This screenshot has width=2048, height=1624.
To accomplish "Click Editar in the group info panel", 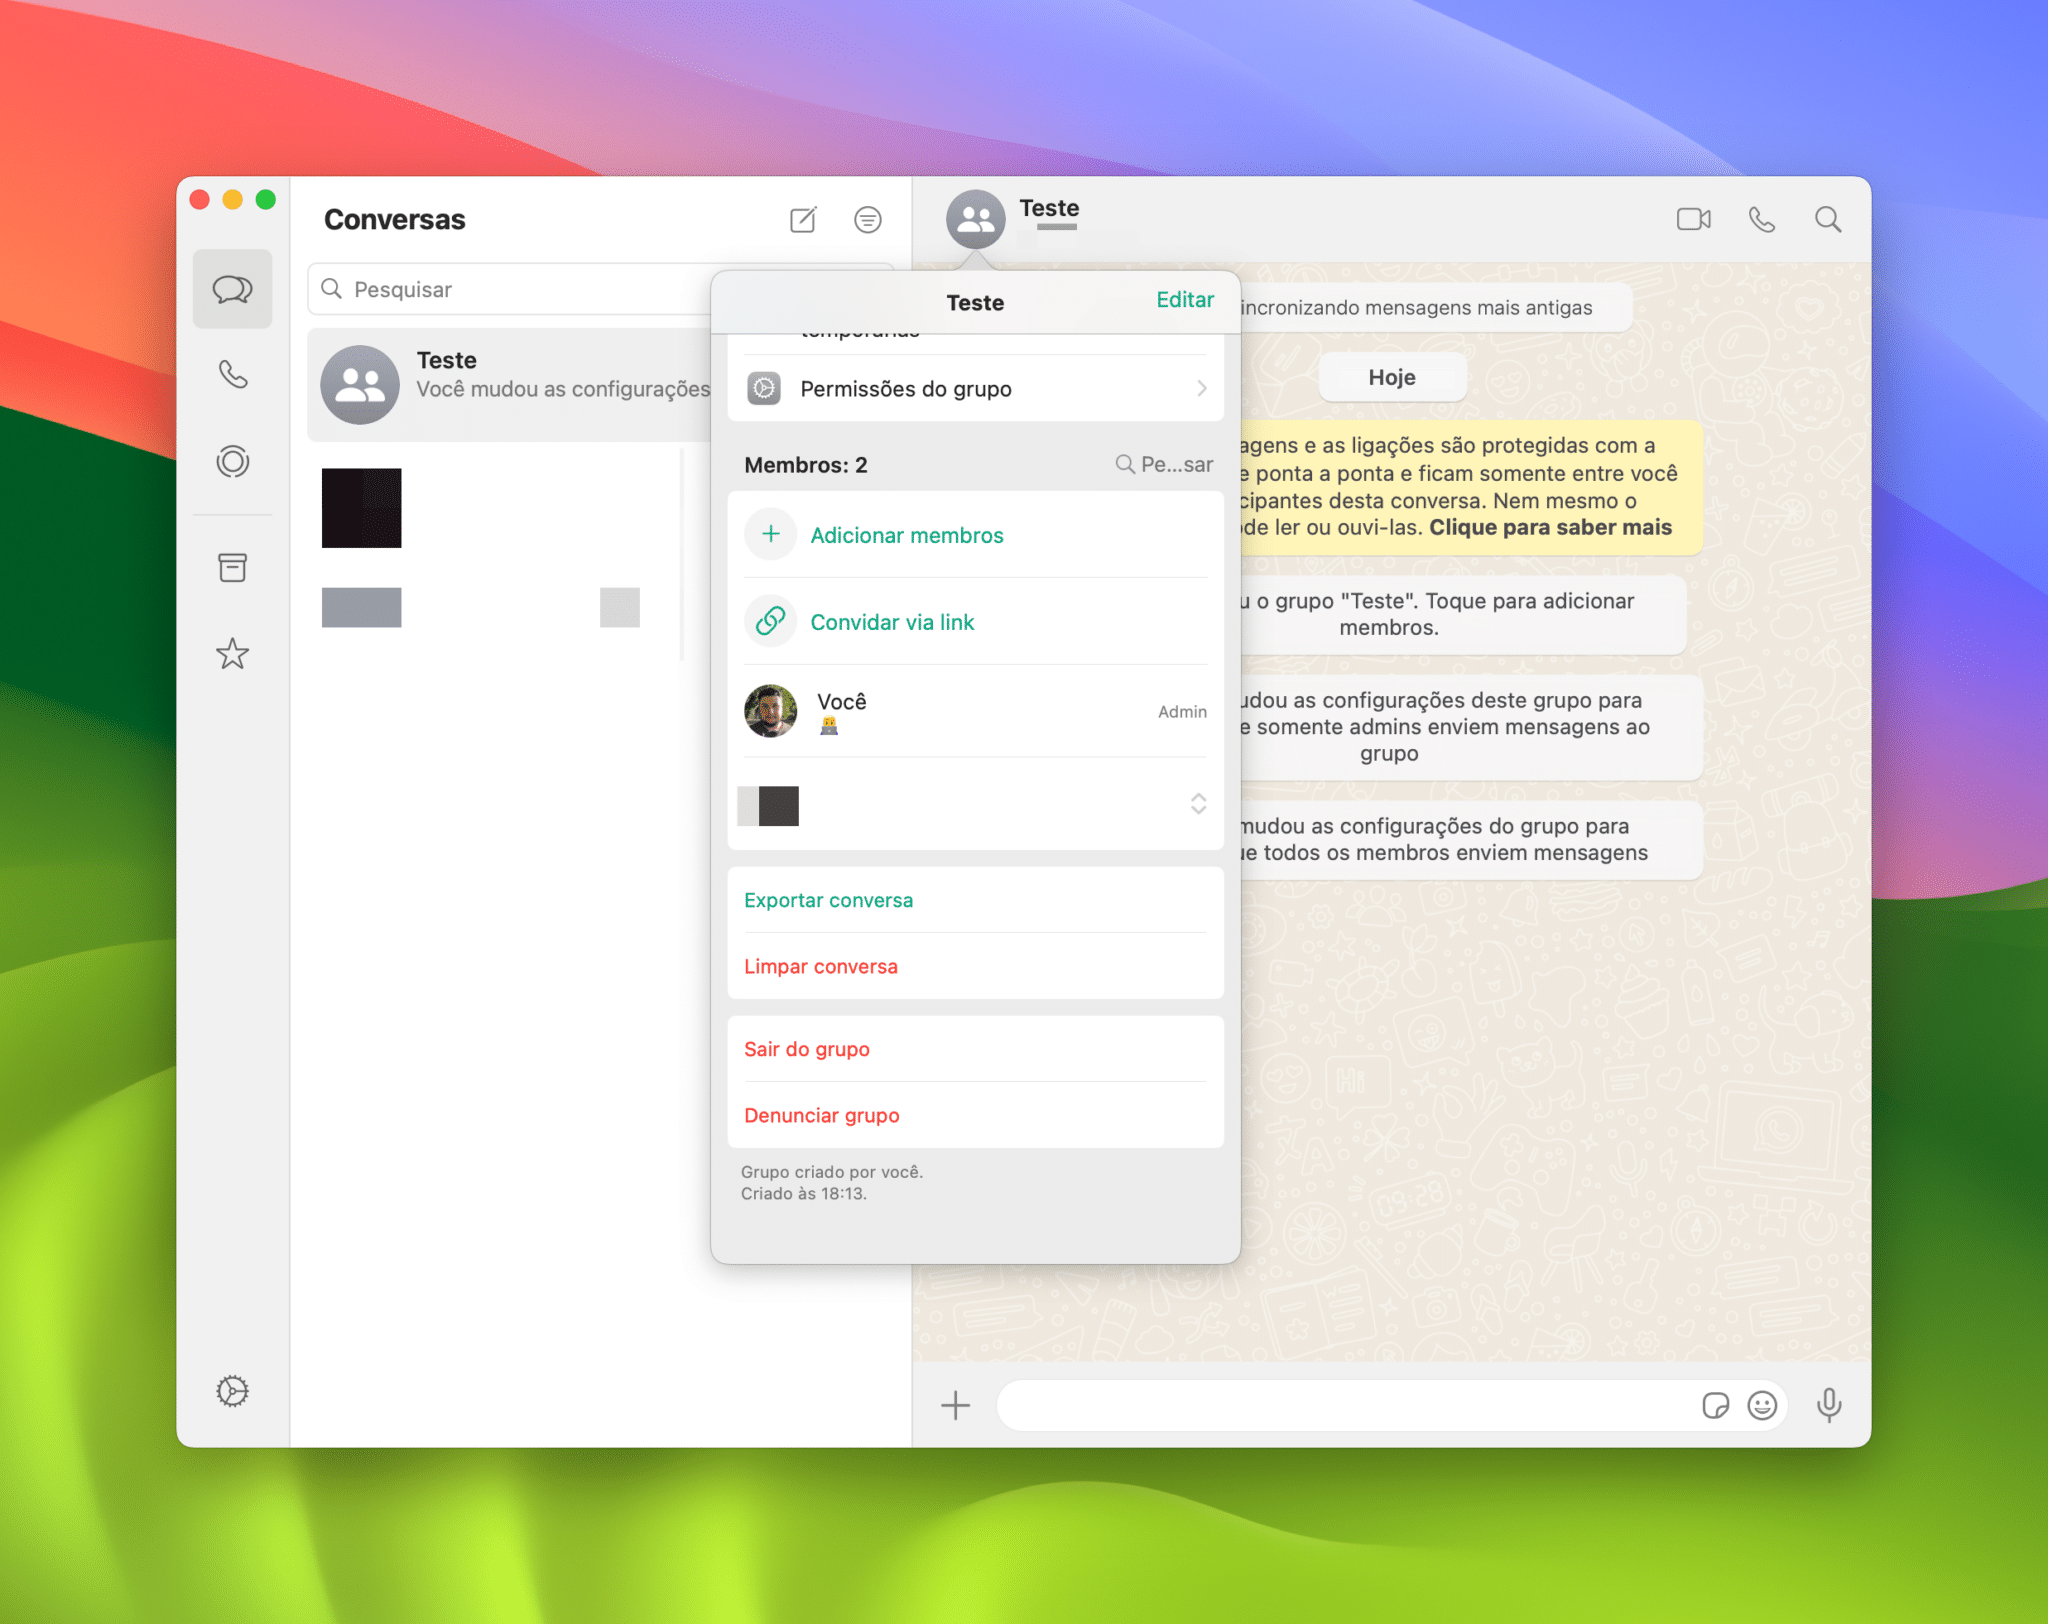I will [1184, 299].
